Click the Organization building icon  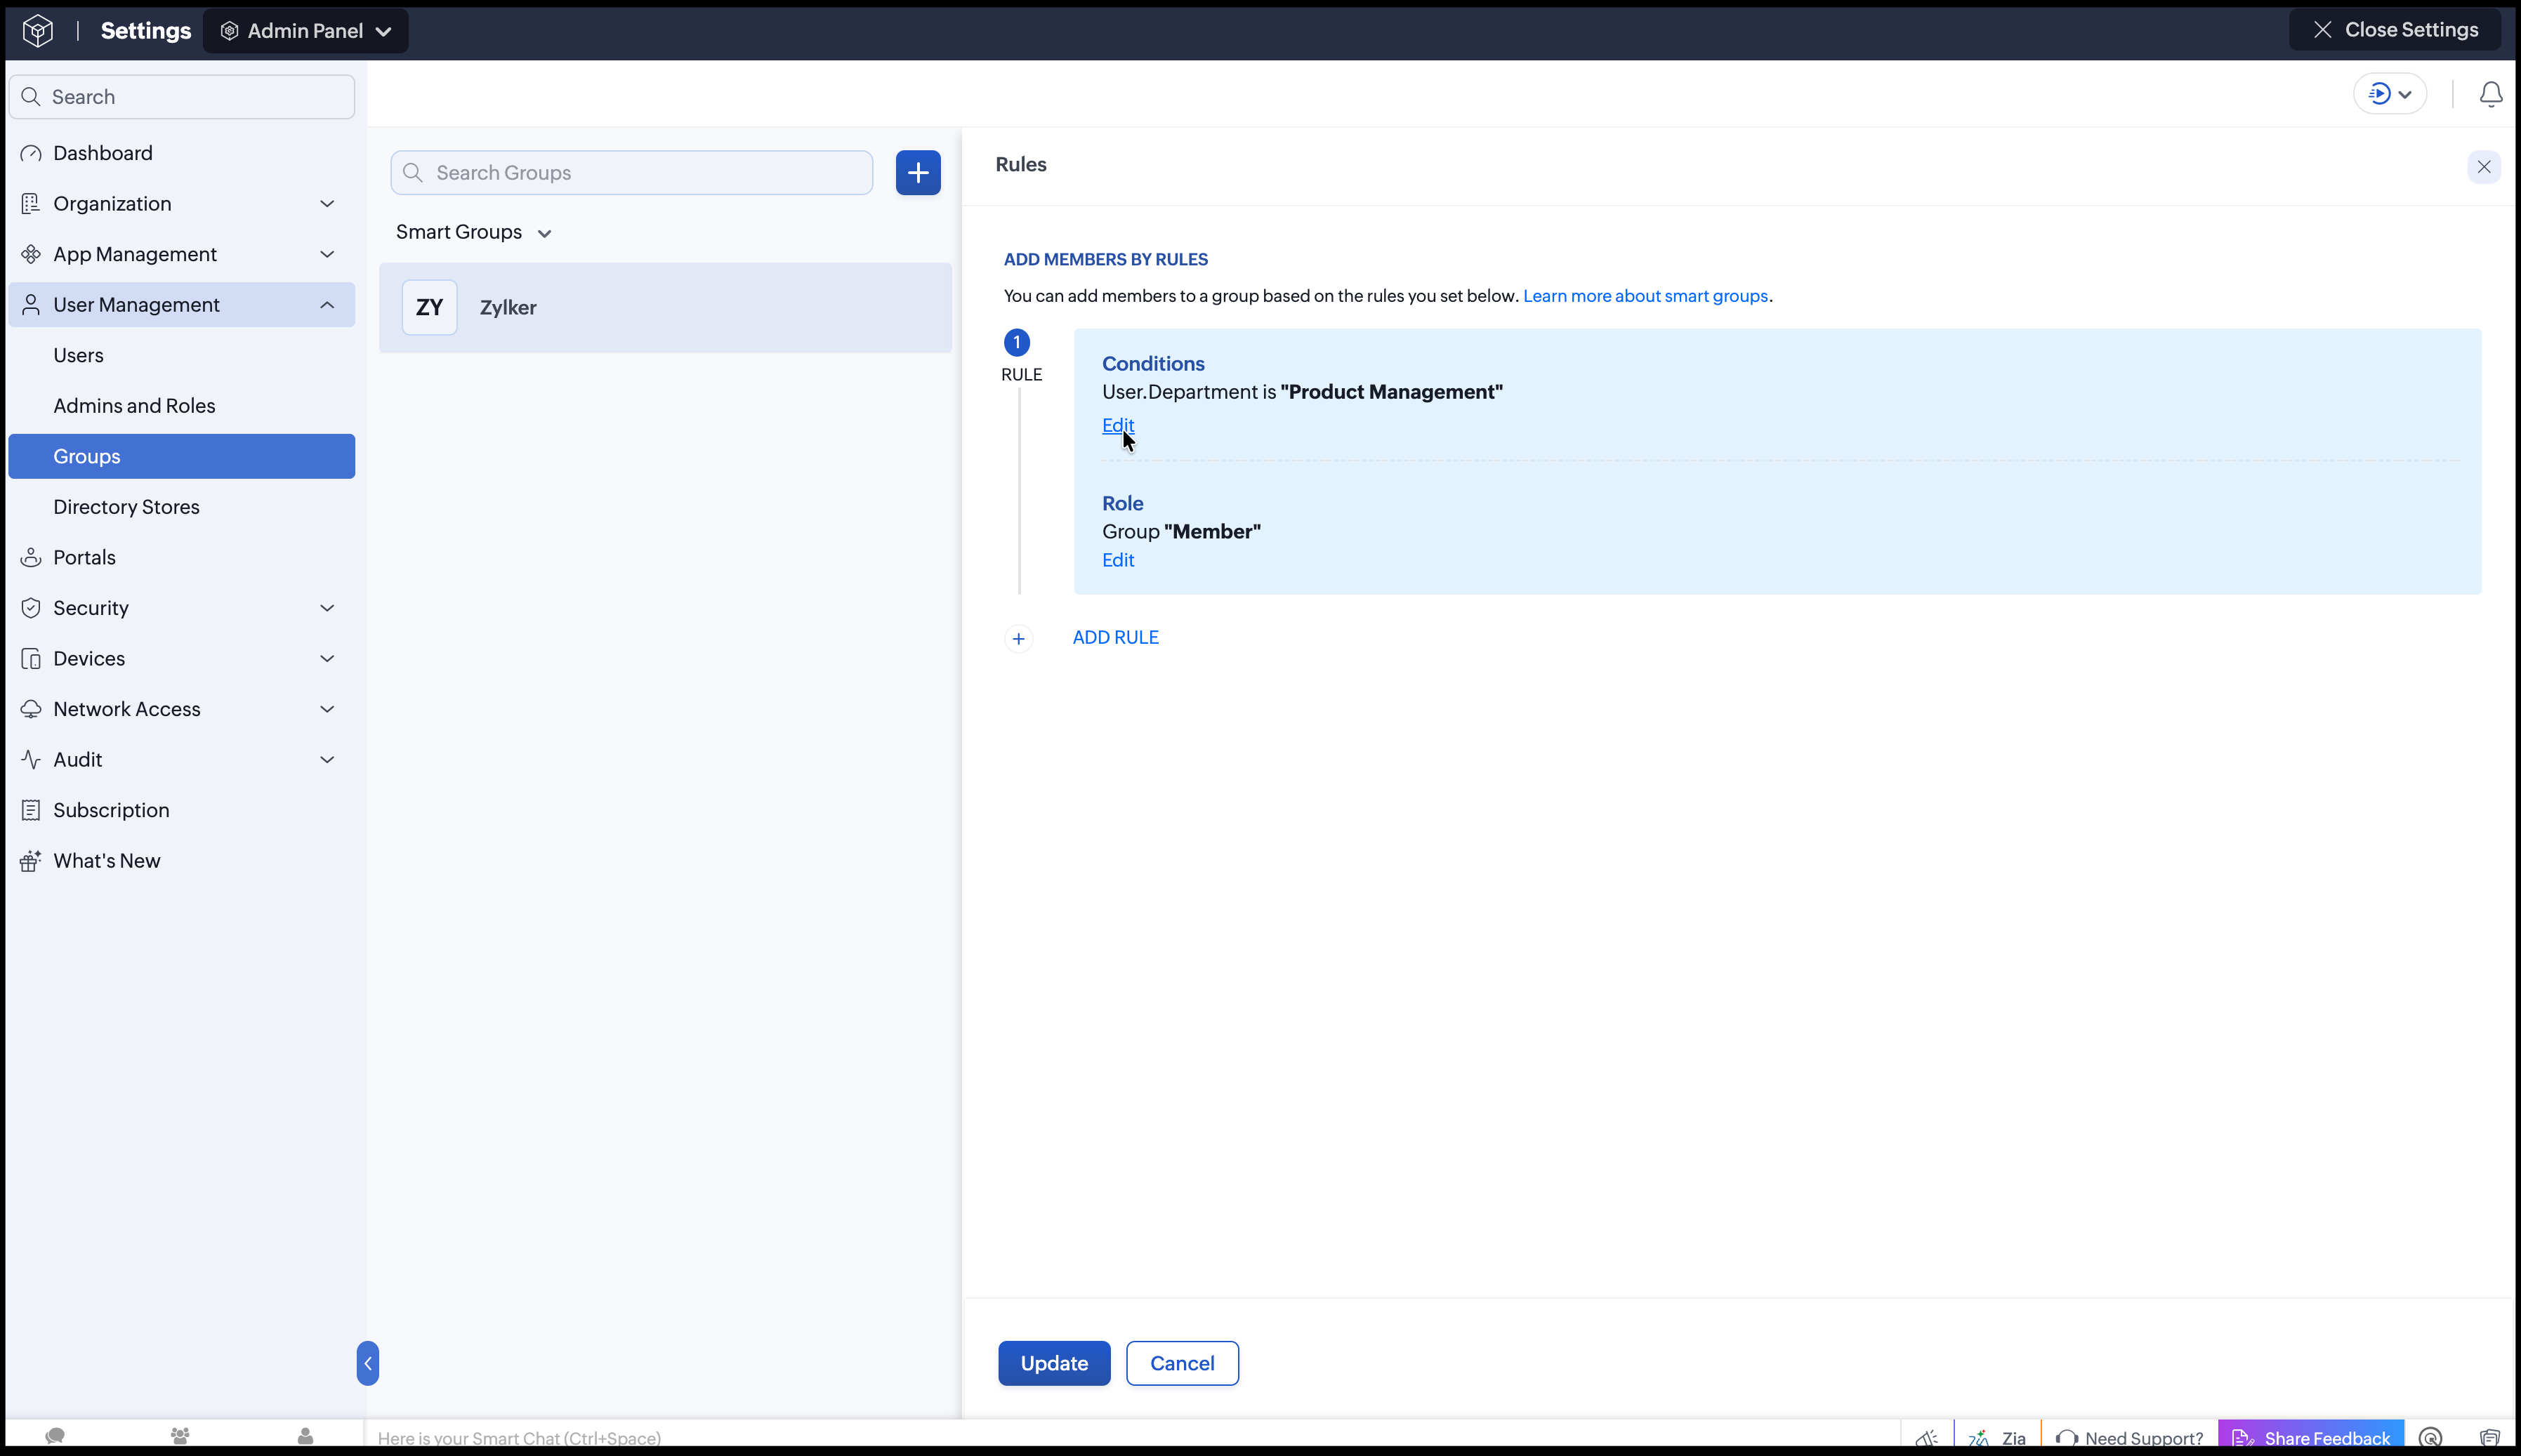31,204
